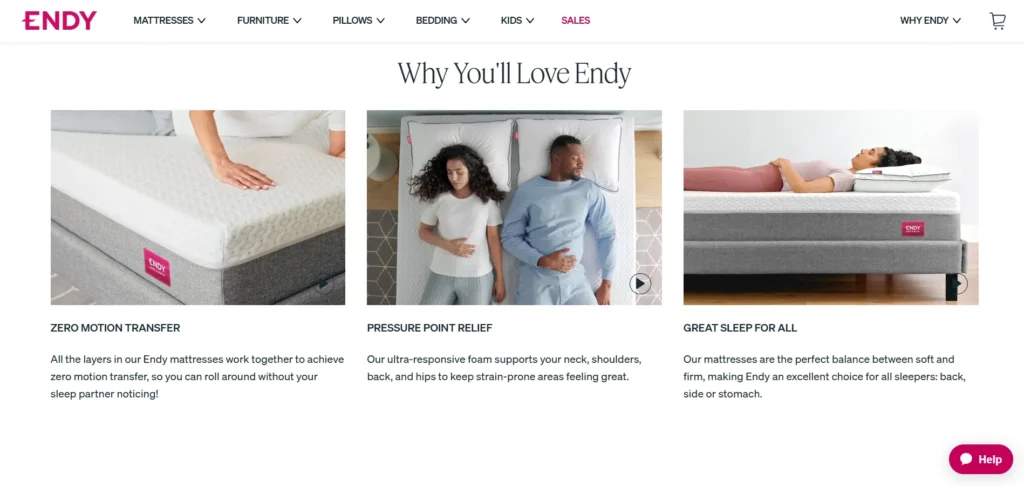Click the Great Sleep For All heading
The width and height of the screenshot is (1024, 486).
(740, 328)
